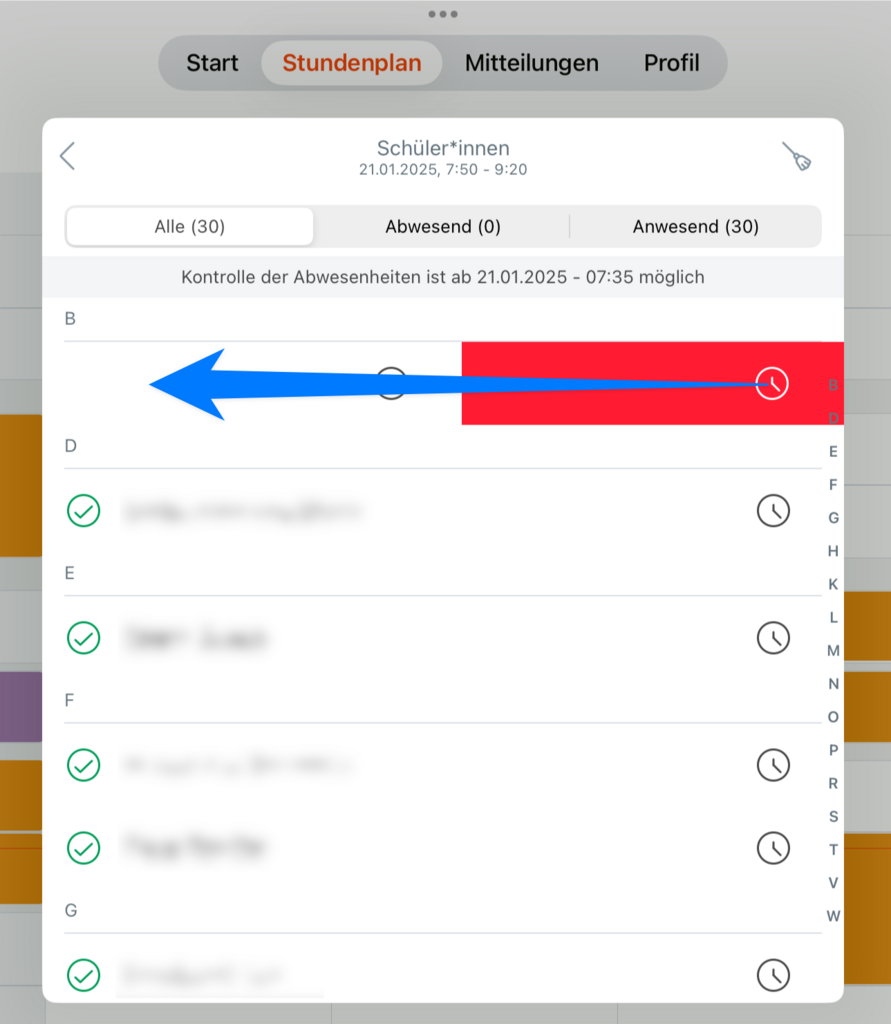Click the clock icon for student under G
The image size is (891, 1024).
coord(773,976)
